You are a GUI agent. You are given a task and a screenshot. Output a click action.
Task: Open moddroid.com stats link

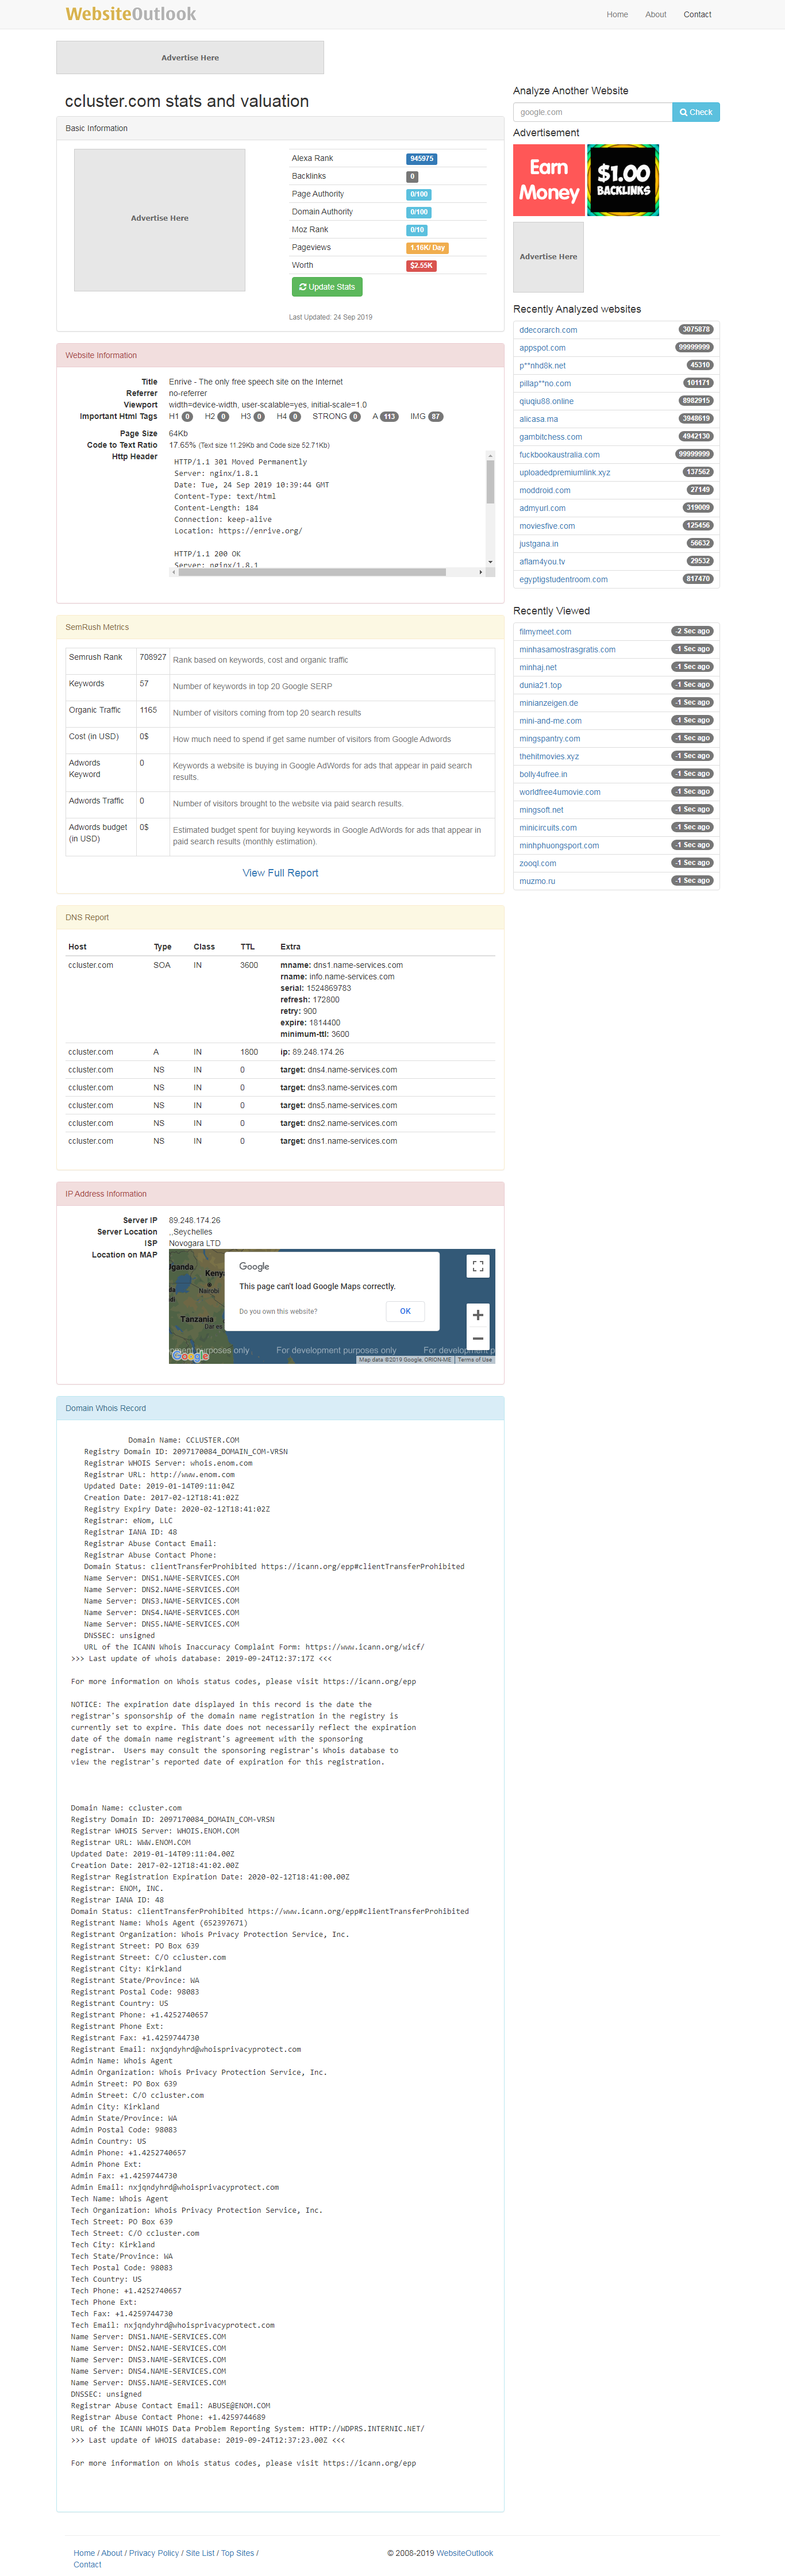click(x=545, y=491)
